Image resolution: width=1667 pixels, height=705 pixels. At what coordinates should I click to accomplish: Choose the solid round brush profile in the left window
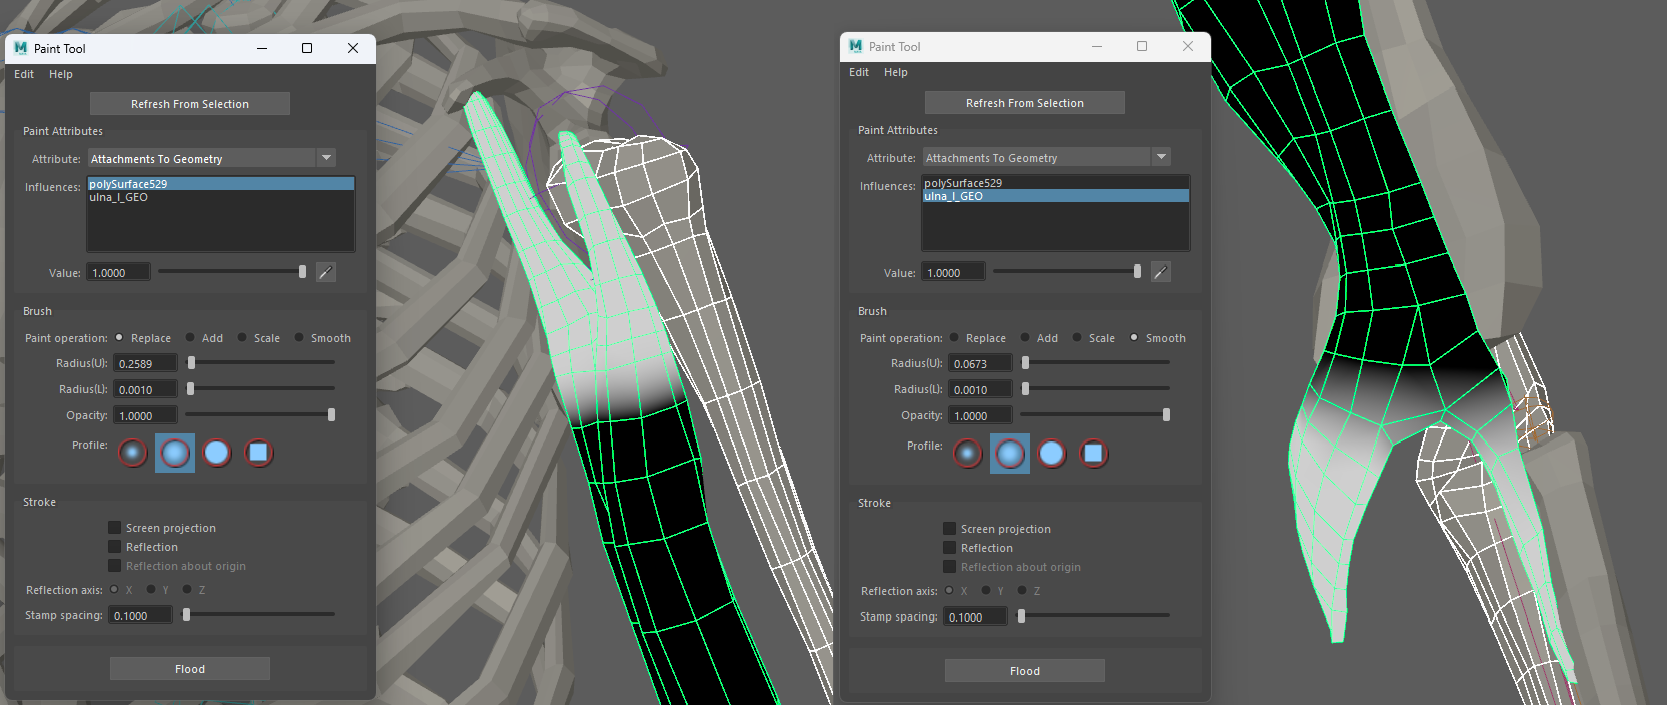pos(217,453)
